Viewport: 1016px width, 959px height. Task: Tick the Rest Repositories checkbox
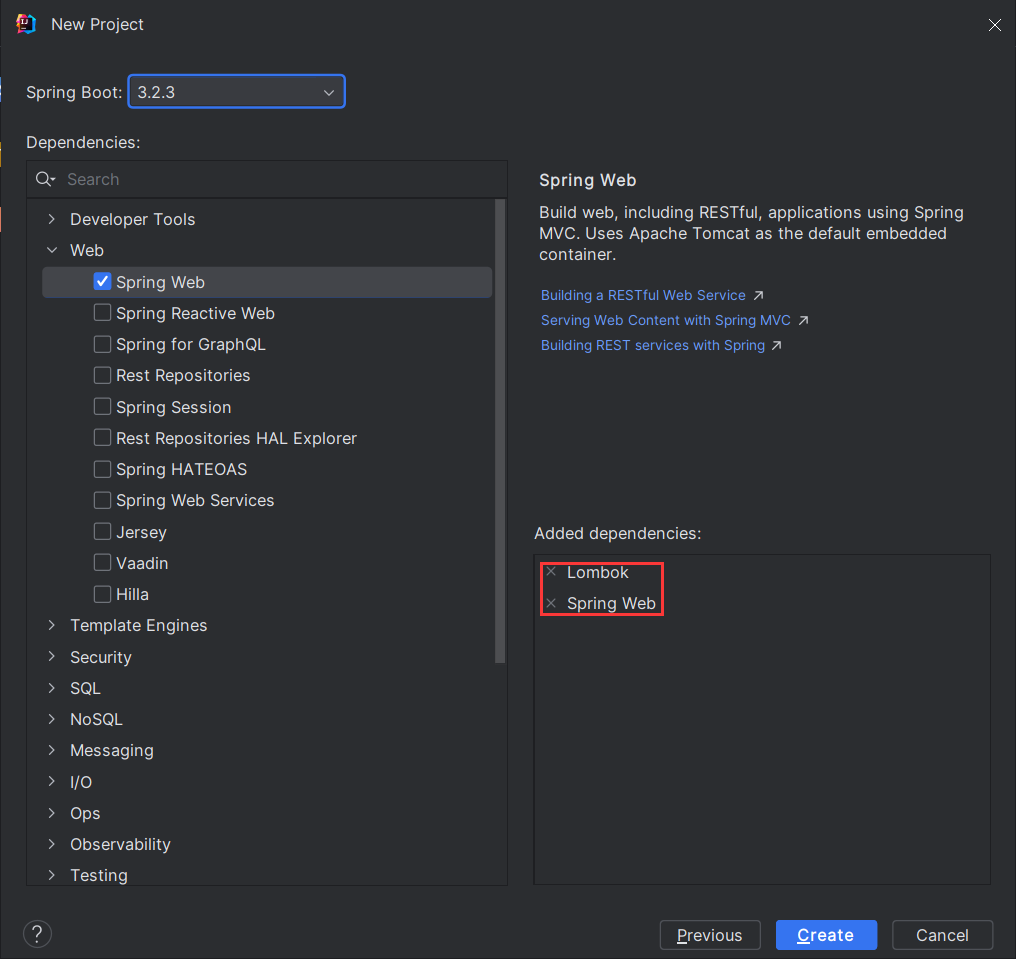102,375
